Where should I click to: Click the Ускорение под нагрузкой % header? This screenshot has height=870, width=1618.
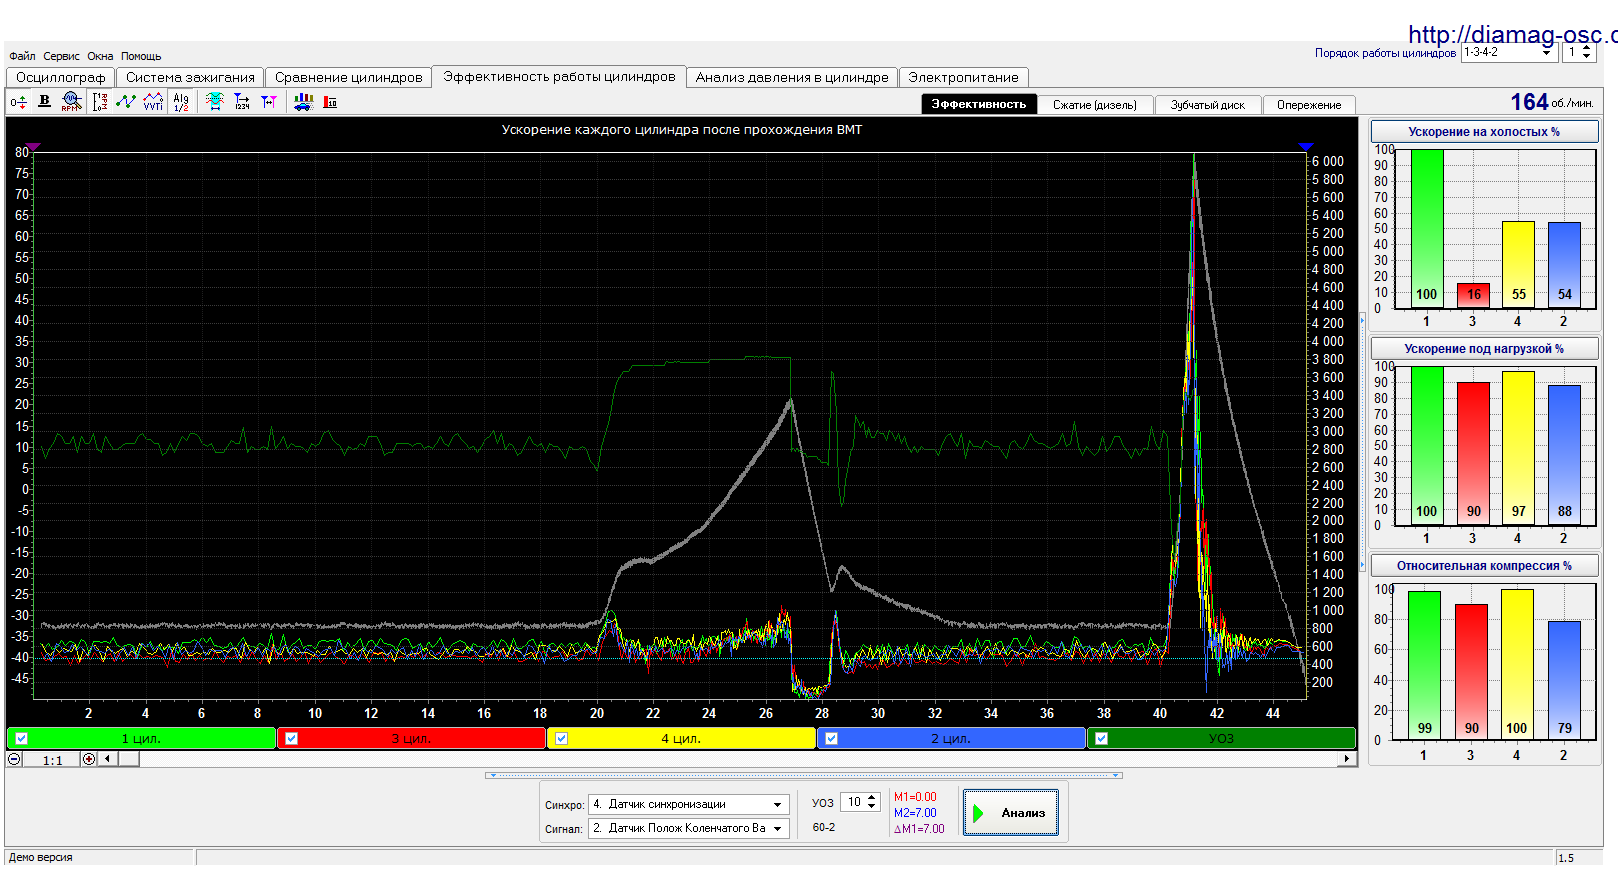click(1484, 349)
